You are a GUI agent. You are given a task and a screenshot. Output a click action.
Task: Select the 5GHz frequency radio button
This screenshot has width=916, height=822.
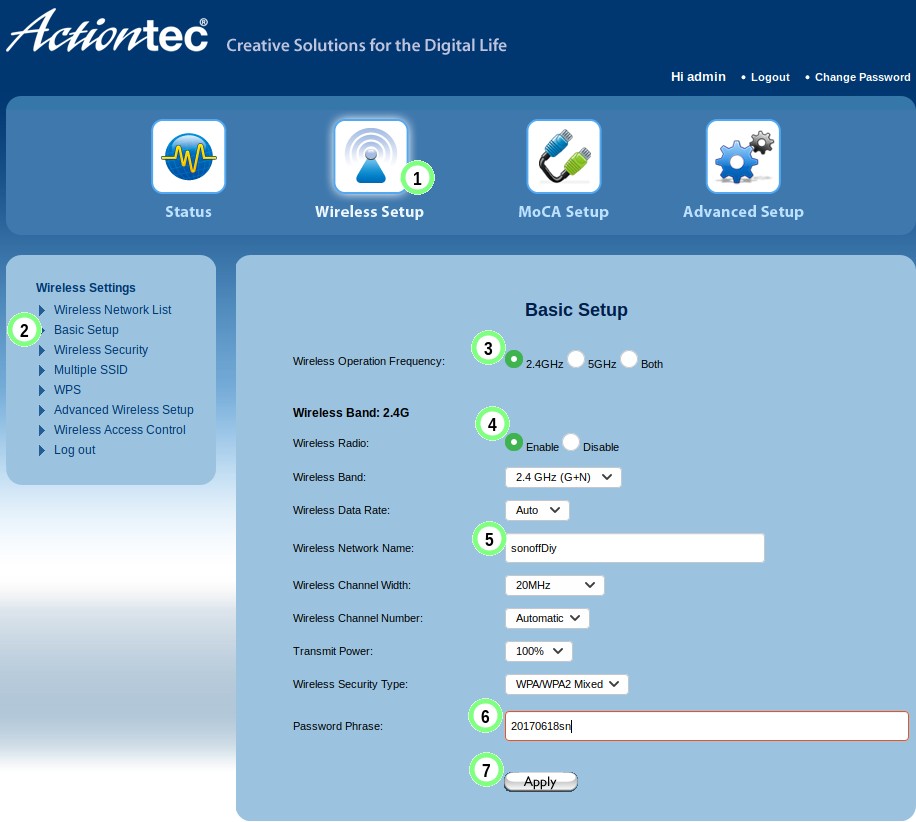(576, 359)
